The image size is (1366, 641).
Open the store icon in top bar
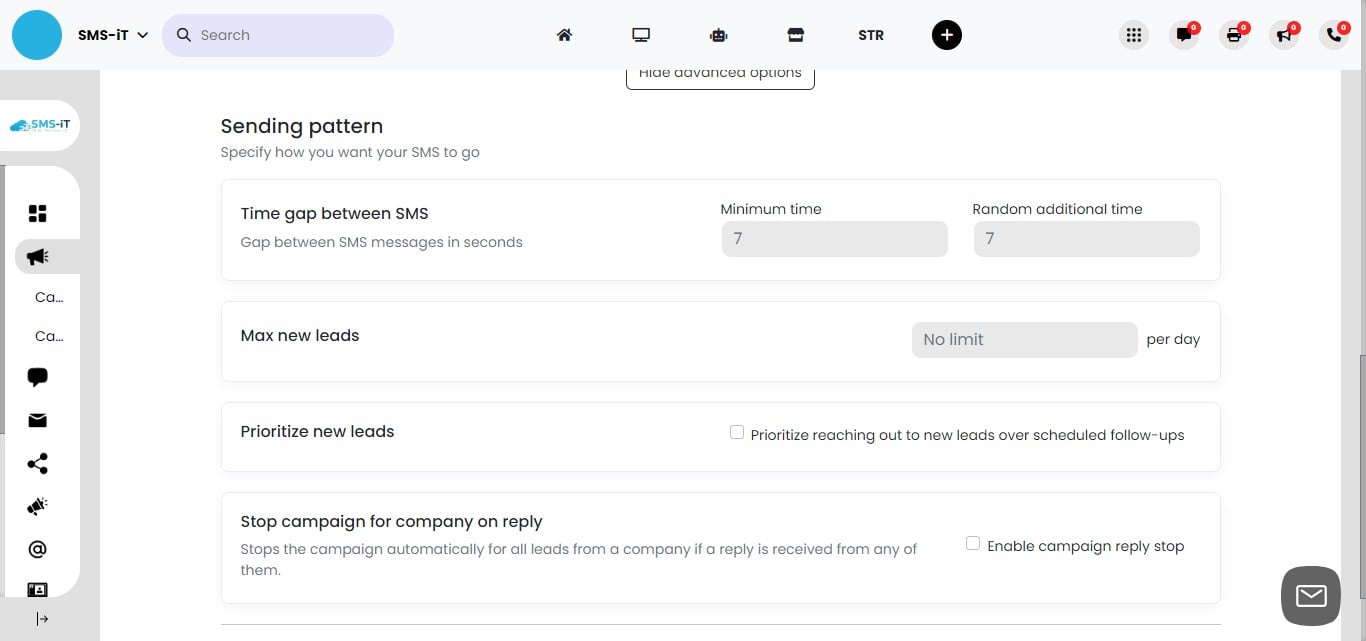[x=795, y=35]
